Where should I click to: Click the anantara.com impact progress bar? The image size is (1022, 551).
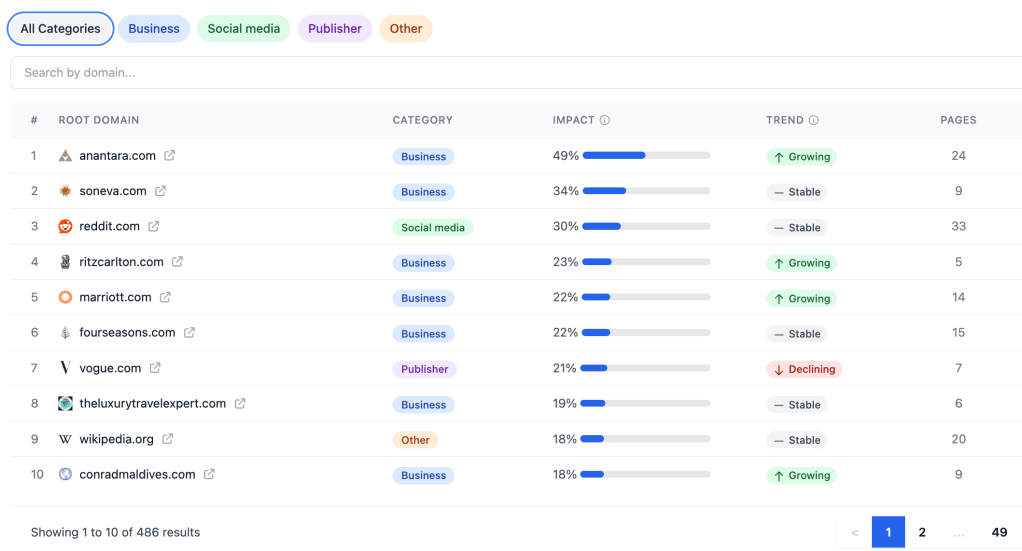646,156
